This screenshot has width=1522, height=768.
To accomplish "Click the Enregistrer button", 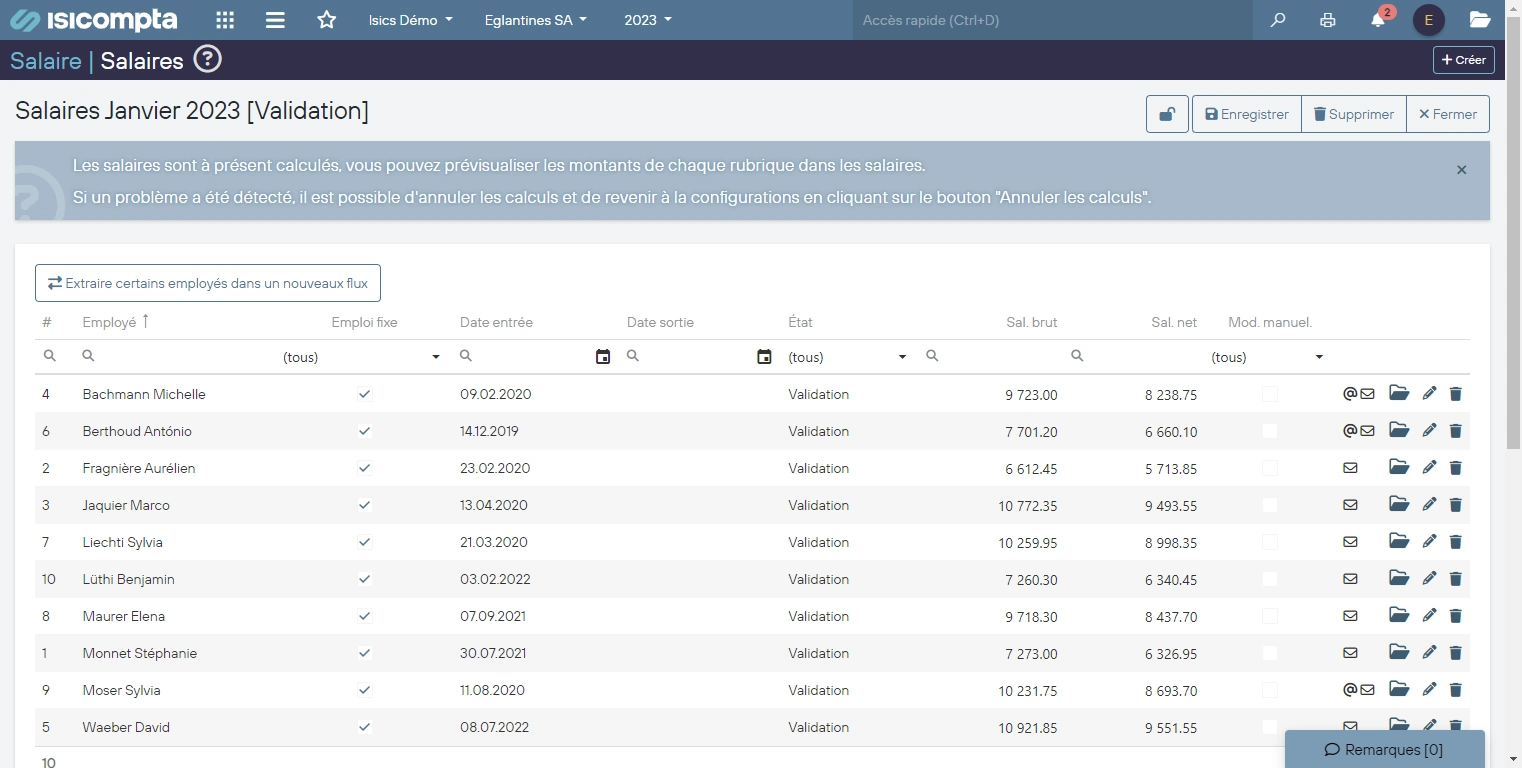I will pyautogui.click(x=1247, y=114).
